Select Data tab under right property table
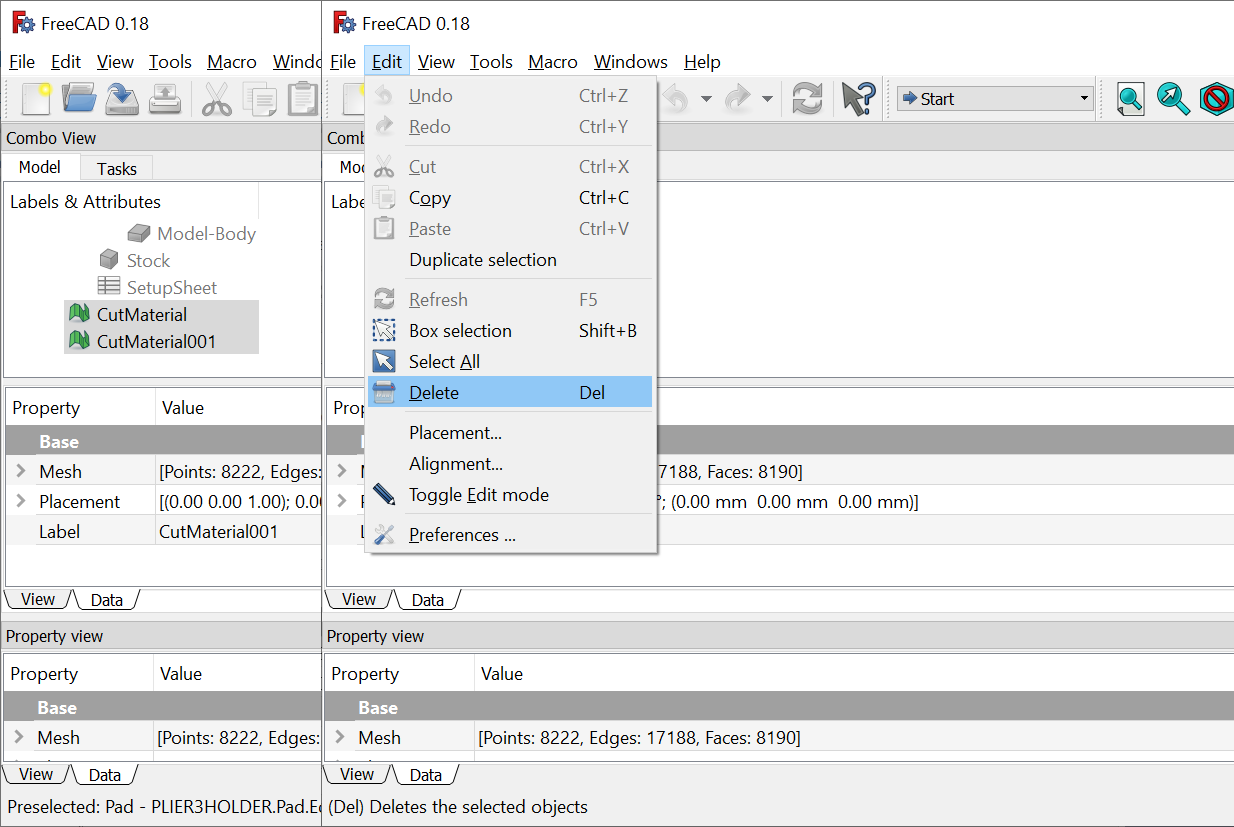Image resolution: width=1234 pixels, height=827 pixels. pos(427,599)
